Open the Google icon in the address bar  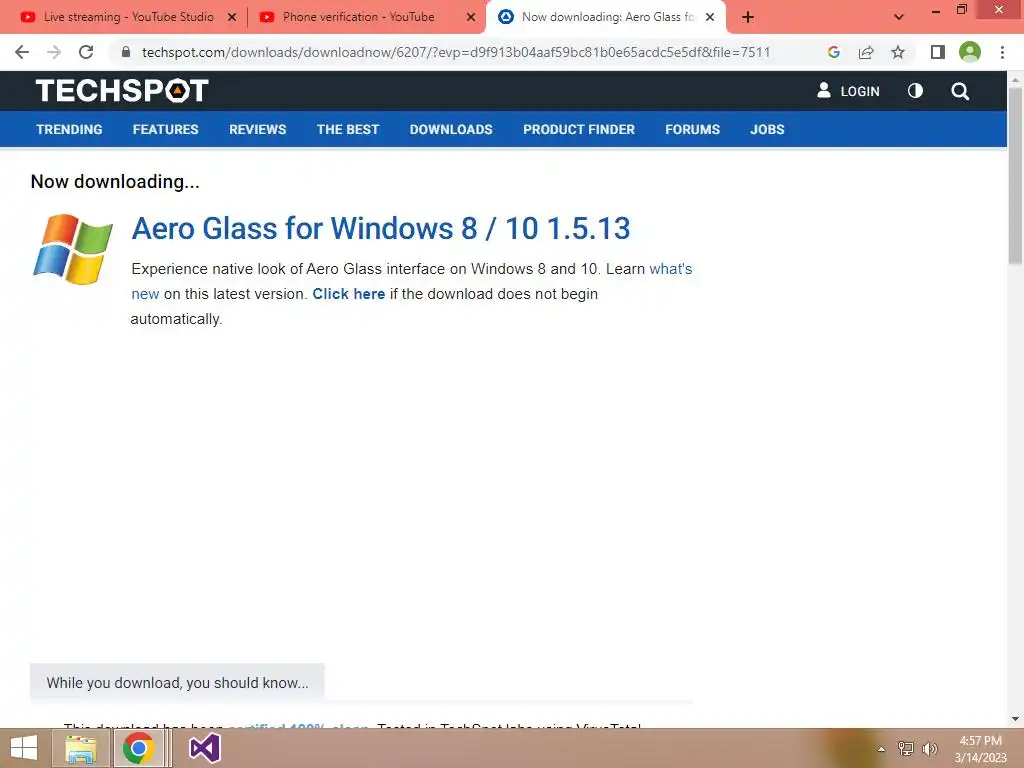coord(833,52)
